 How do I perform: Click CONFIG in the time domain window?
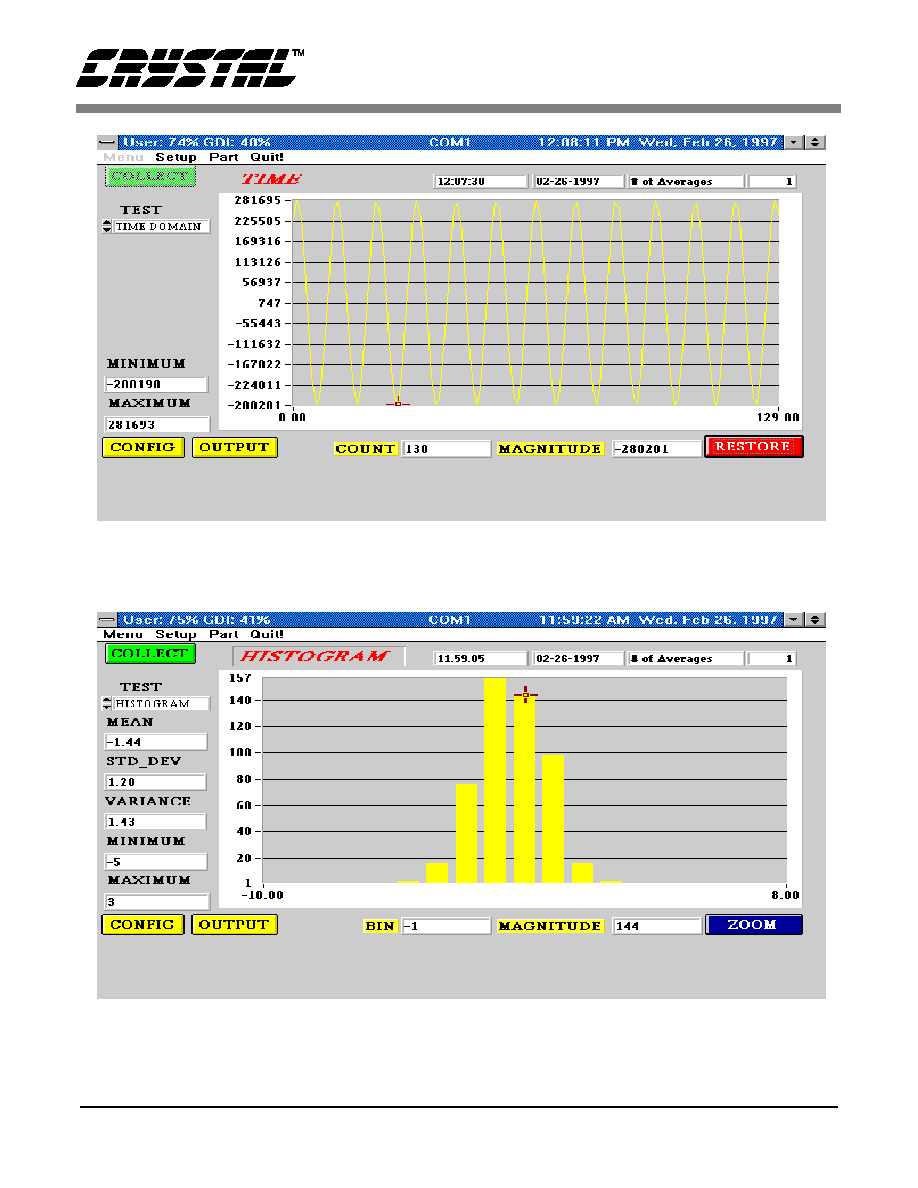[x=143, y=448]
